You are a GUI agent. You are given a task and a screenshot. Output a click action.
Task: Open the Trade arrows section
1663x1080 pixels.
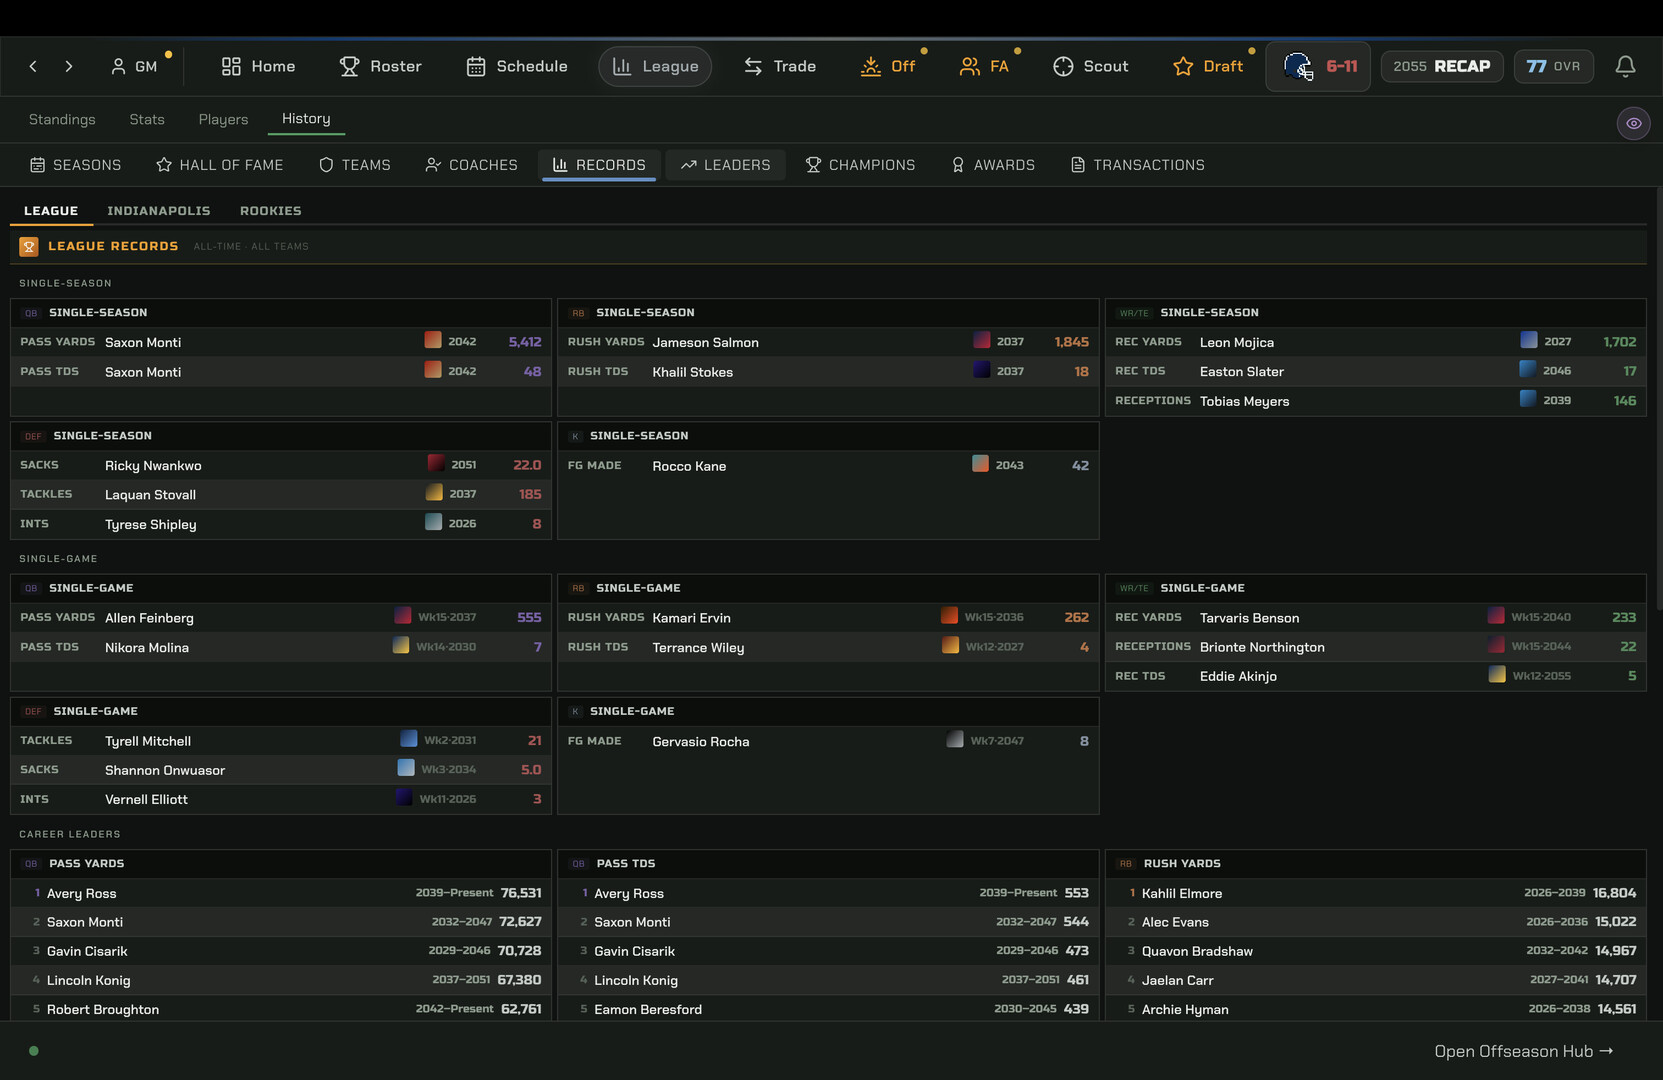[780, 66]
